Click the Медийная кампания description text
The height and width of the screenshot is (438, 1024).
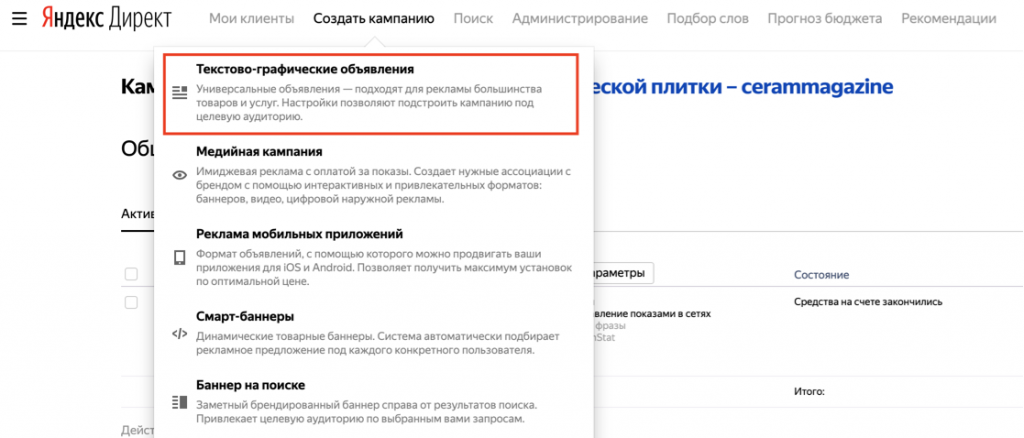pos(384,186)
